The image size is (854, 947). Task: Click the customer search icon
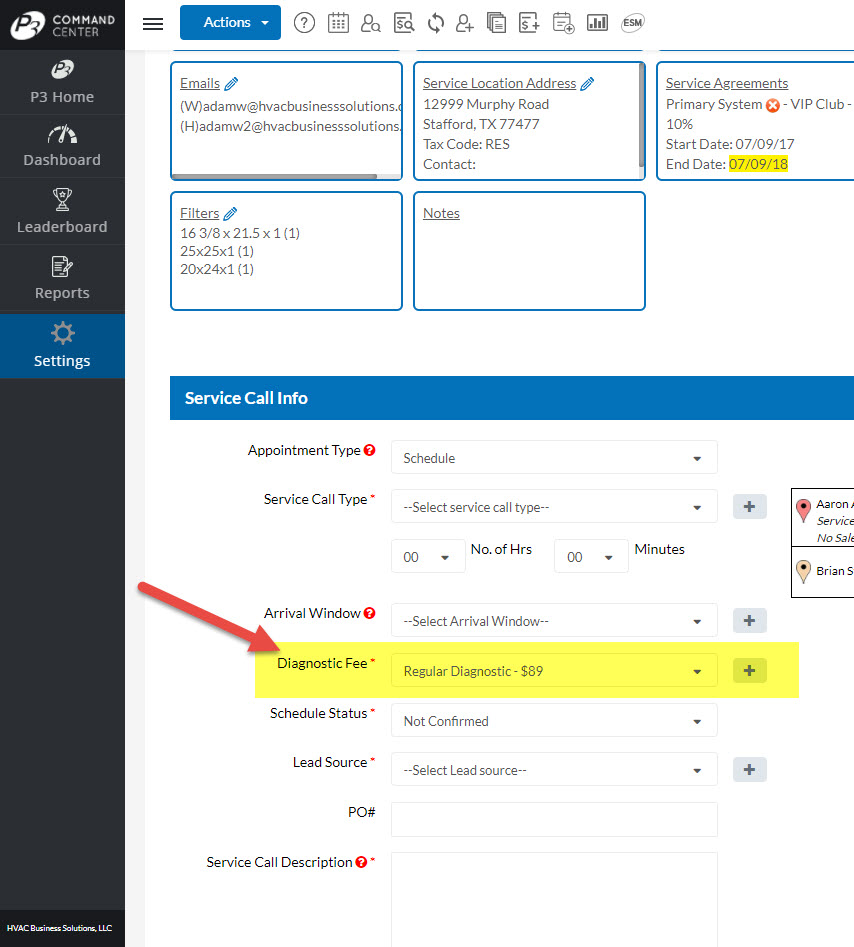pyautogui.click(x=370, y=23)
